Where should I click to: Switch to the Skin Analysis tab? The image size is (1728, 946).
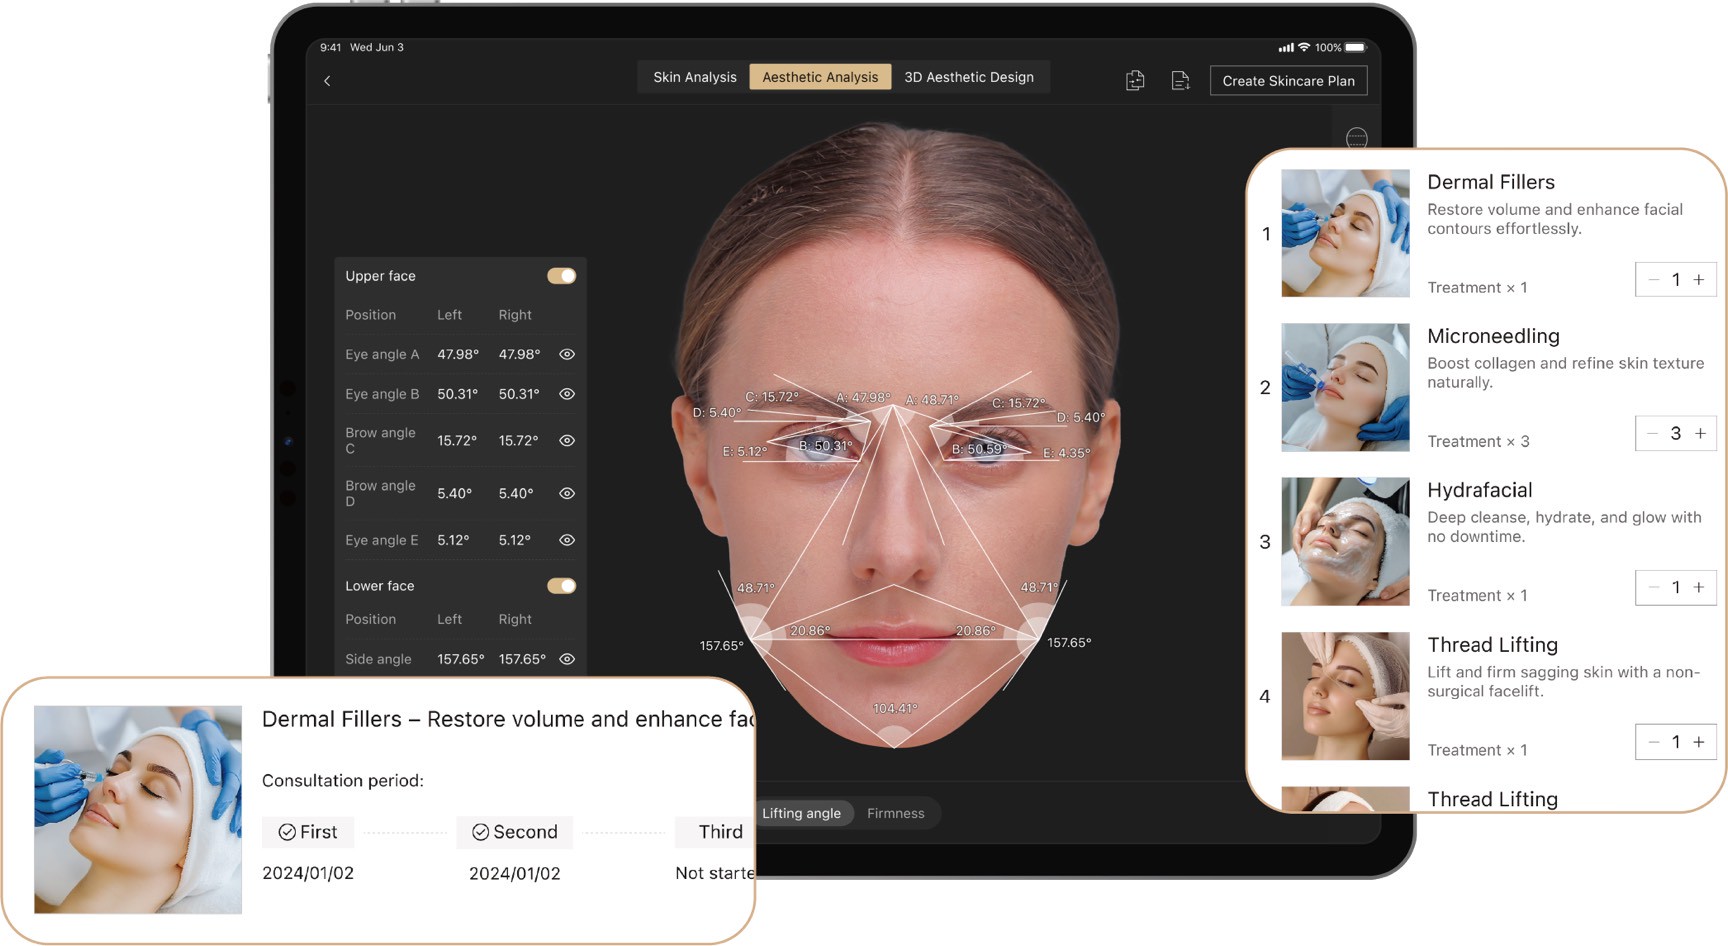(x=694, y=77)
